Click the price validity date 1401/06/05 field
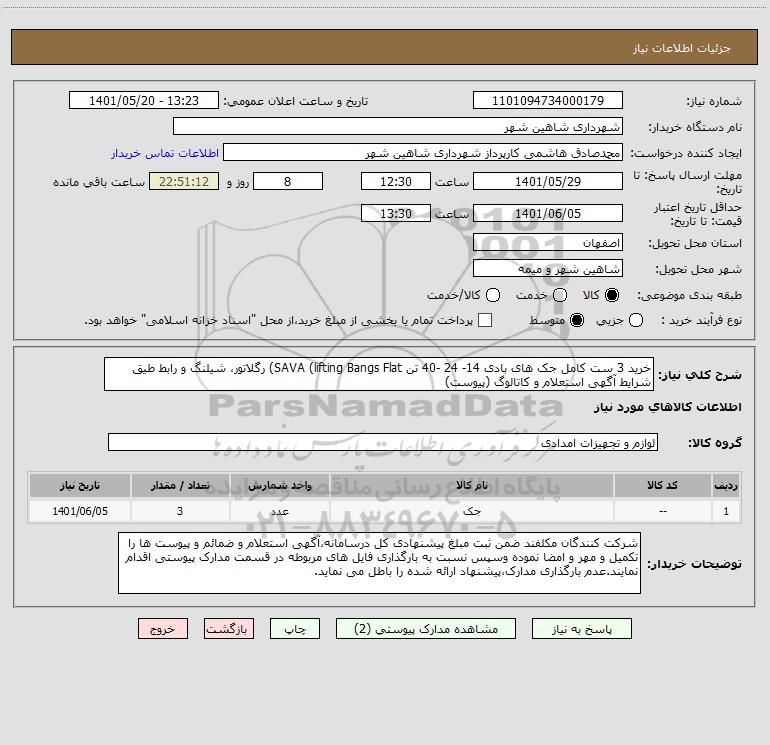The height and width of the screenshot is (745, 770). (548, 213)
